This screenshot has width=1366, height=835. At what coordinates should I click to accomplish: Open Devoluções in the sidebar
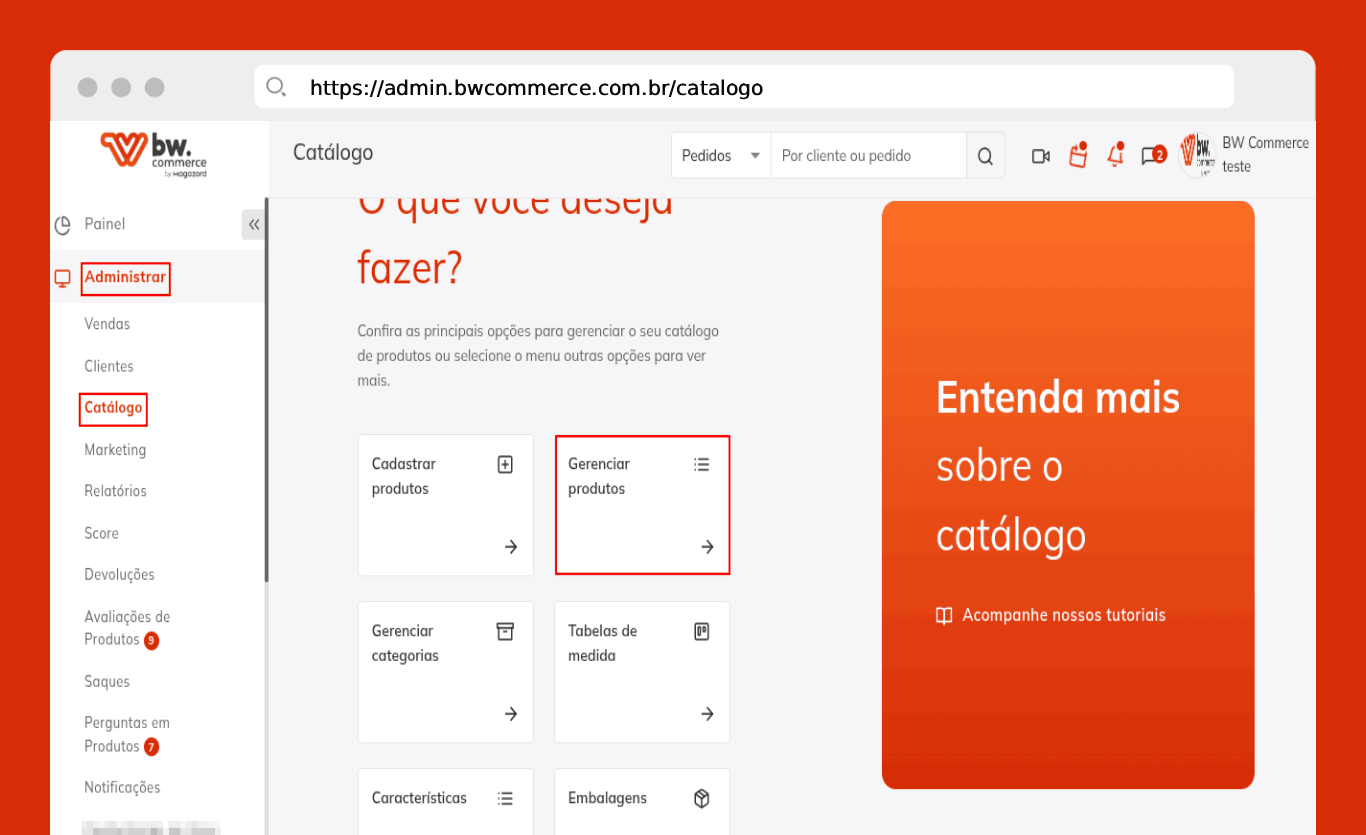click(x=119, y=575)
